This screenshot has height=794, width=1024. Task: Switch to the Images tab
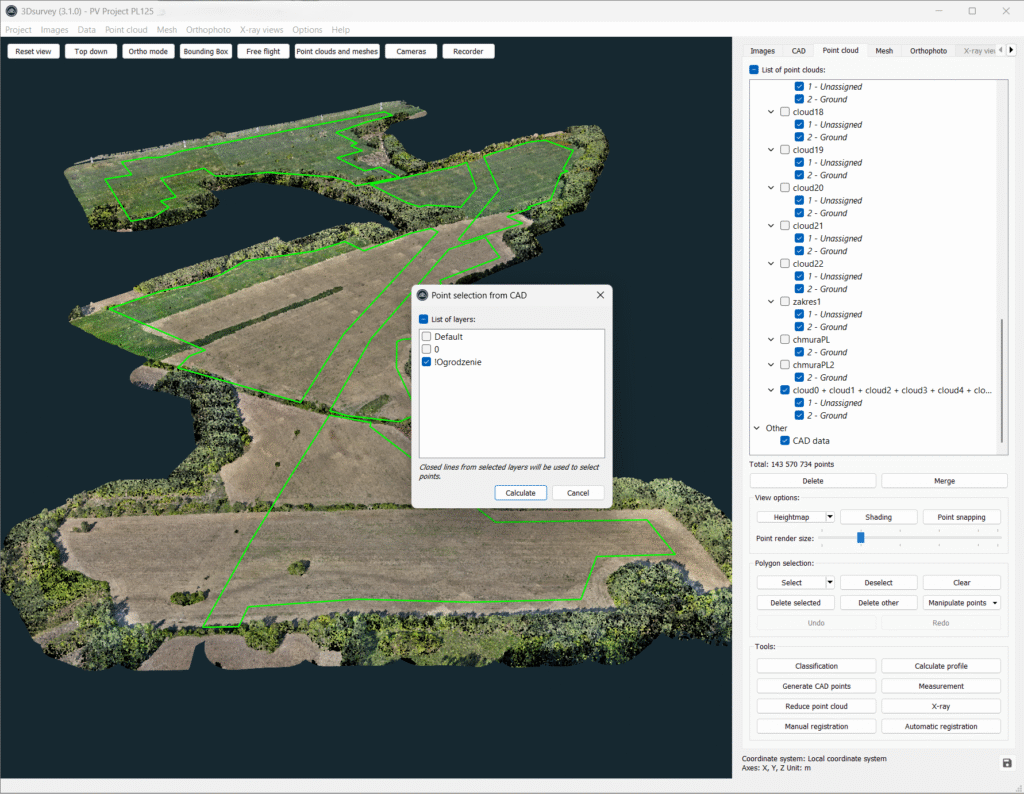(x=762, y=50)
